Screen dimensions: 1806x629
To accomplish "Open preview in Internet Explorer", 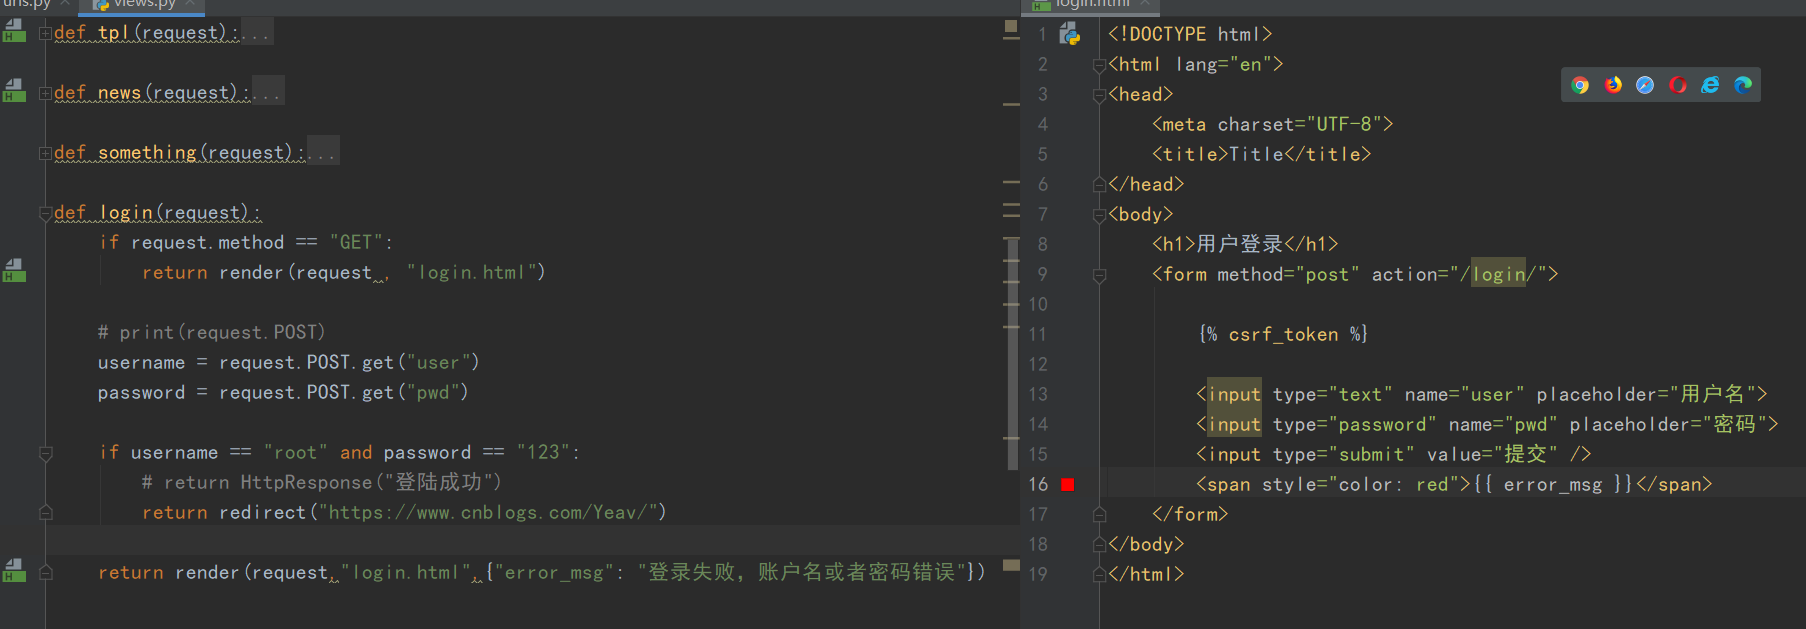I will (x=1710, y=85).
